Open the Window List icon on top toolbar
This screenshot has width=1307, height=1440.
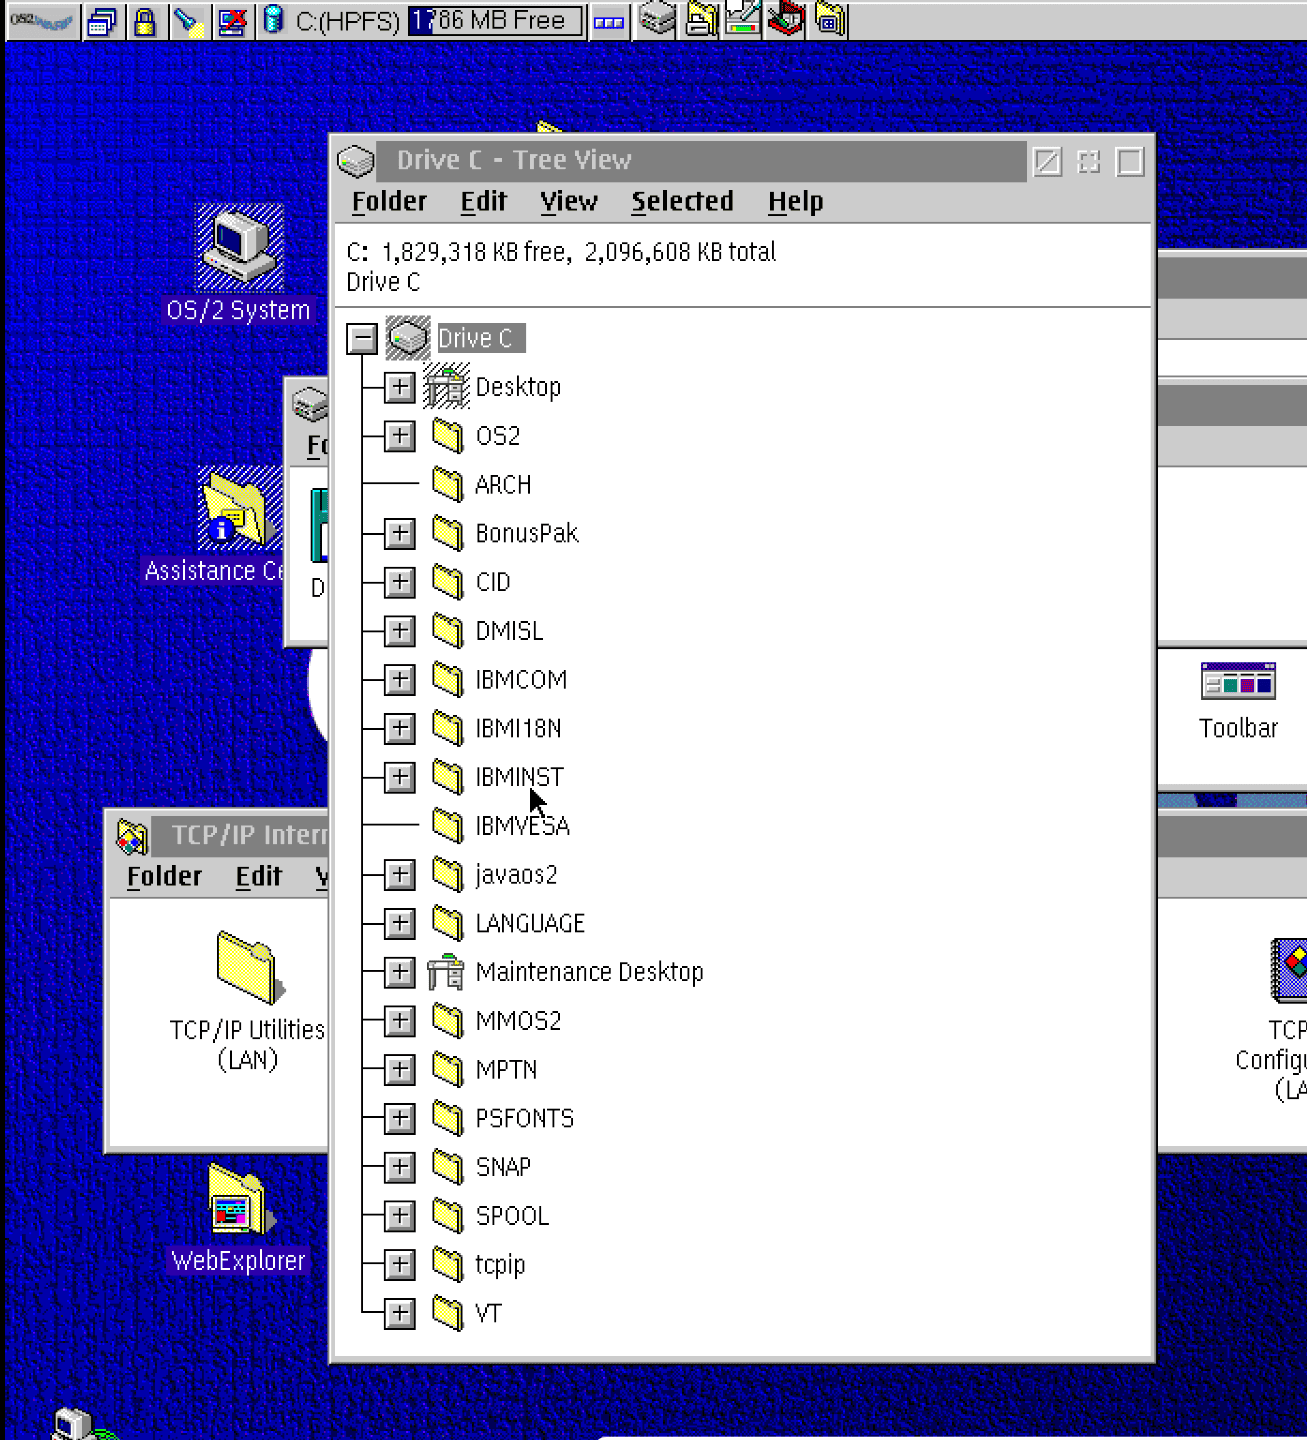[103, 20]
